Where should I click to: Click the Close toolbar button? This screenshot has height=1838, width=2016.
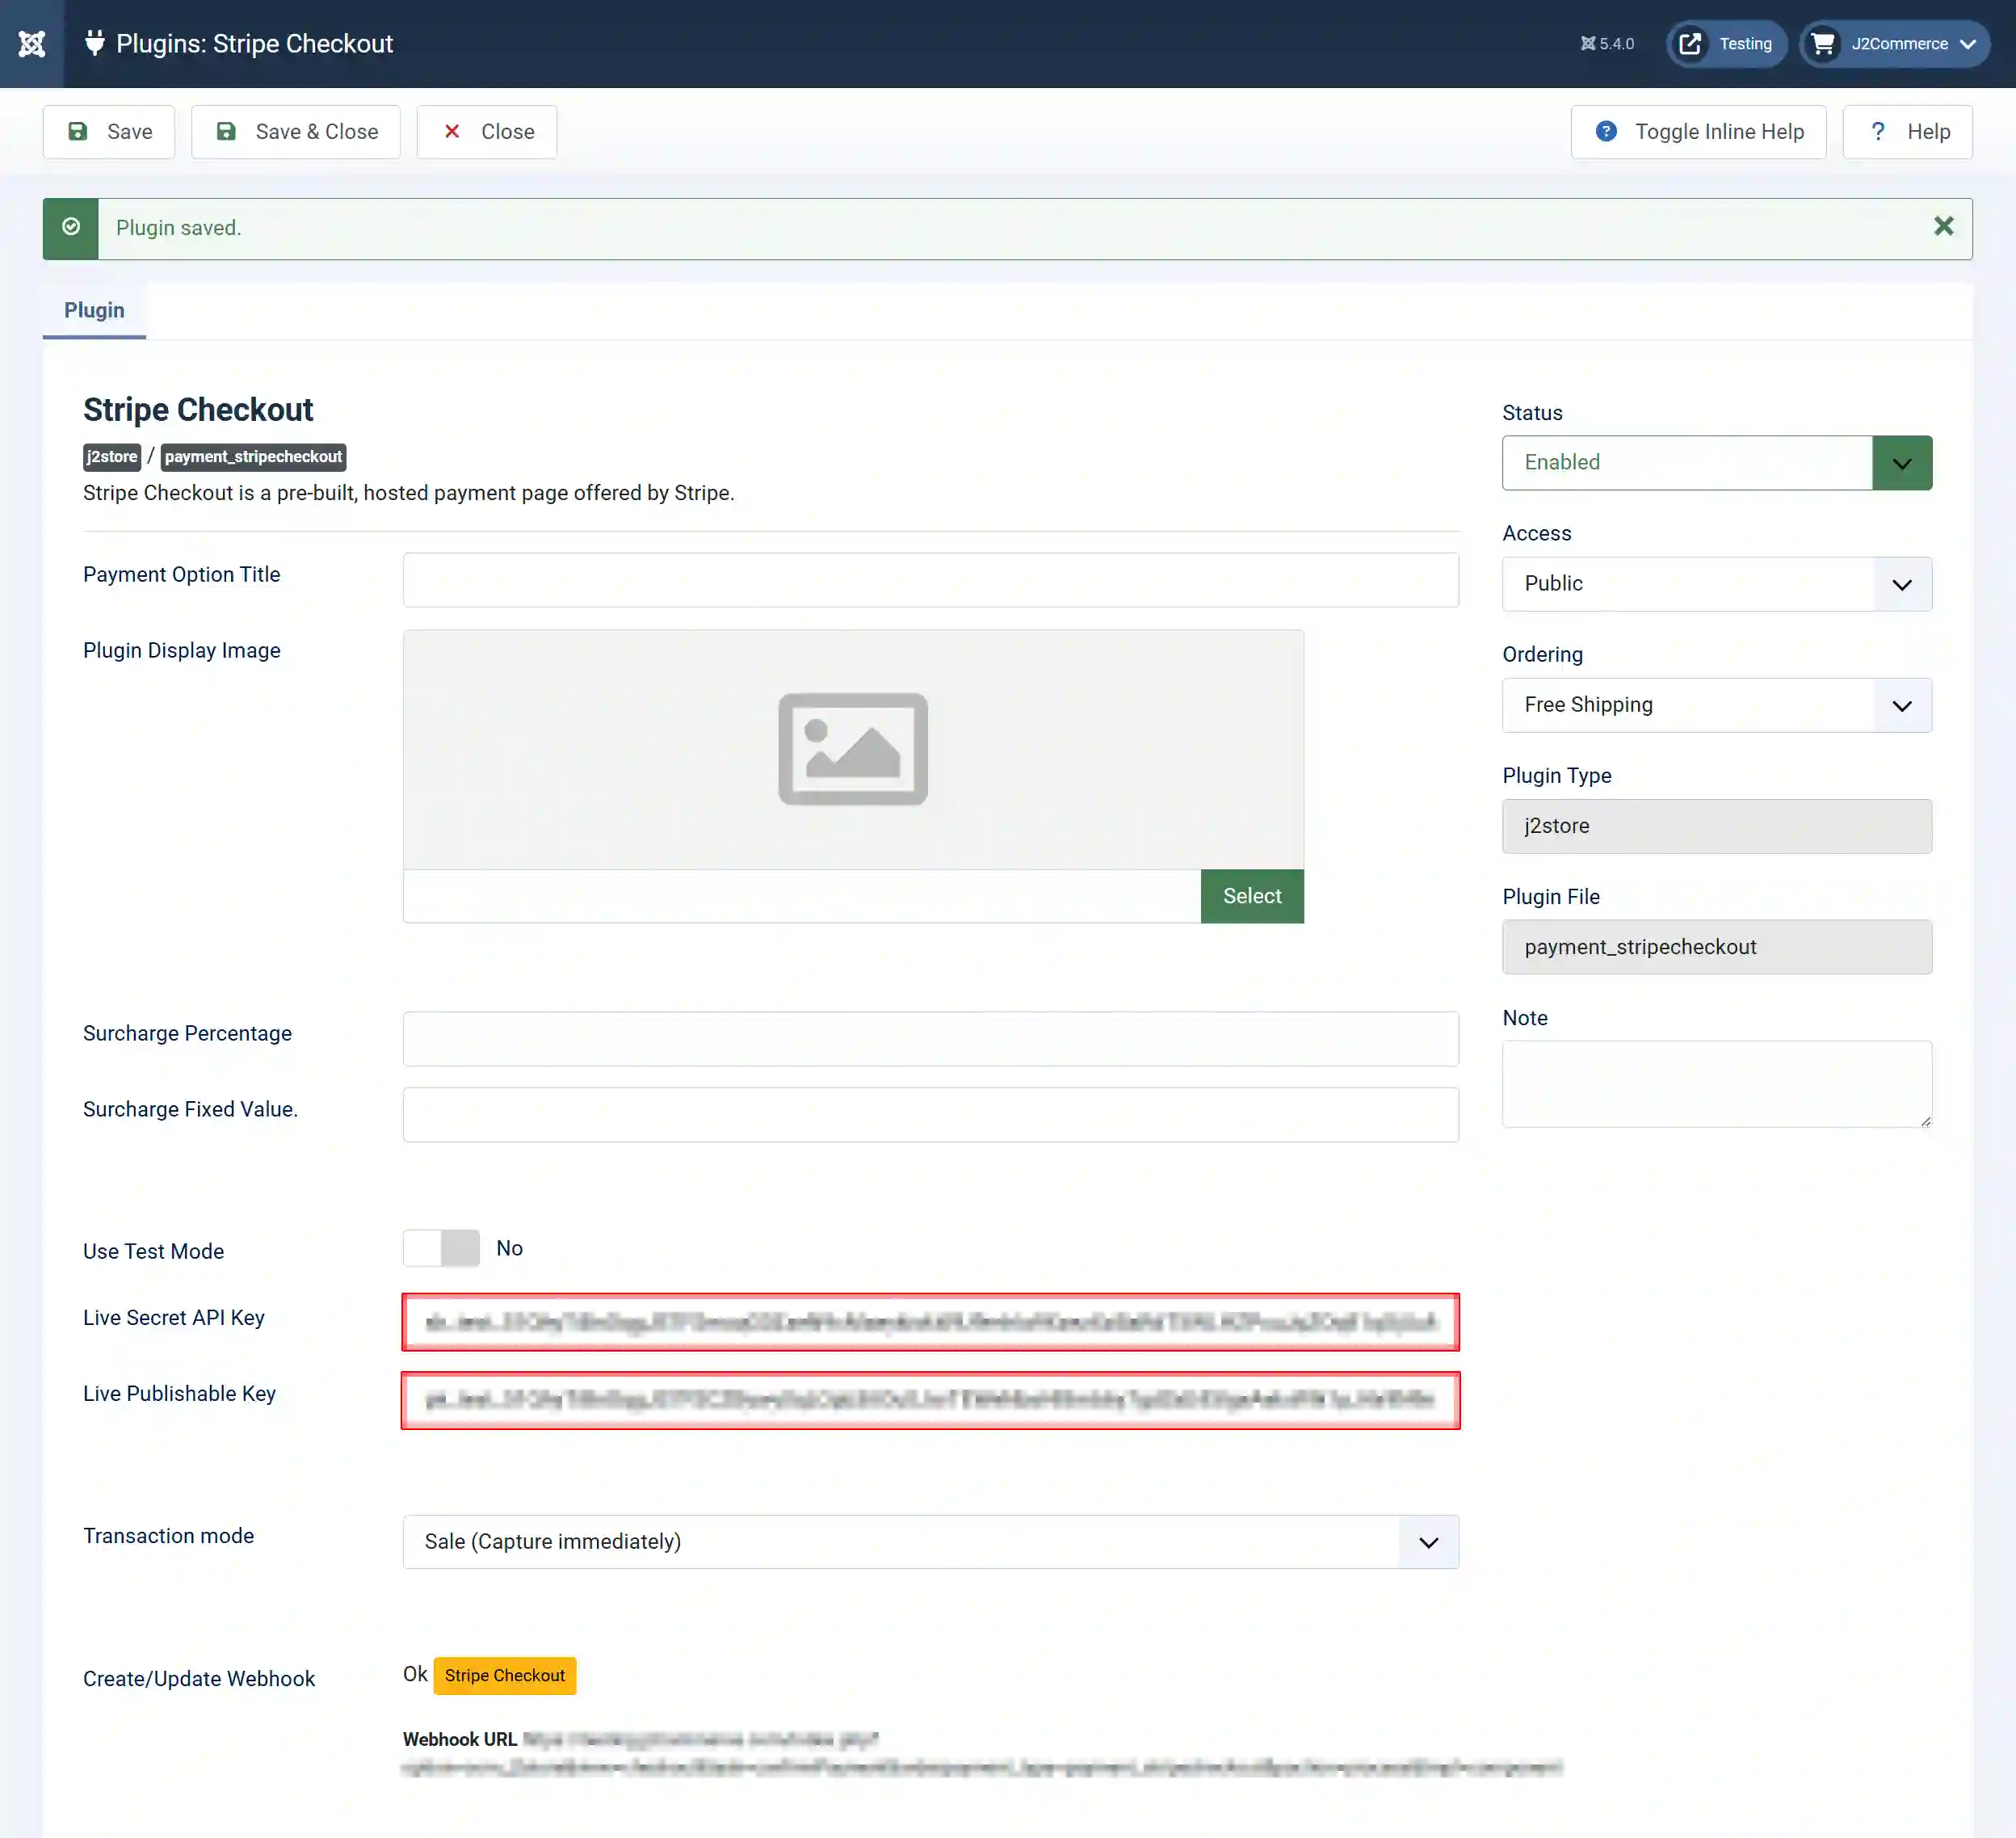(487, 132)
